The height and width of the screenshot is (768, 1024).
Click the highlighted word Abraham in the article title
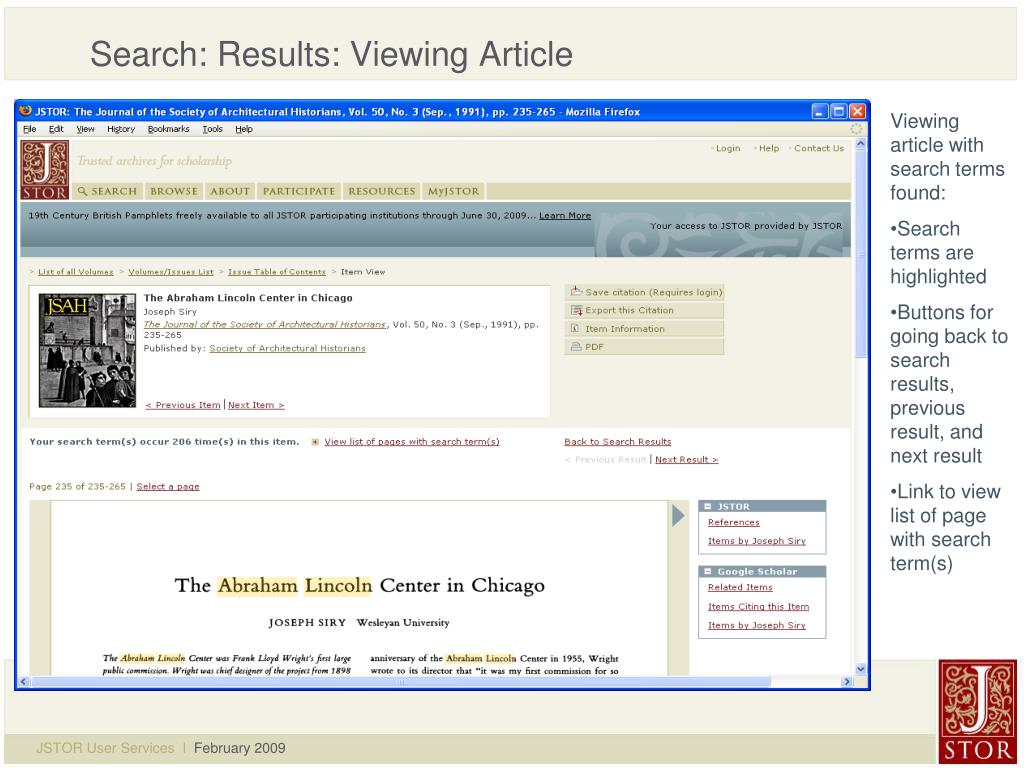click(x=257, y=585)
